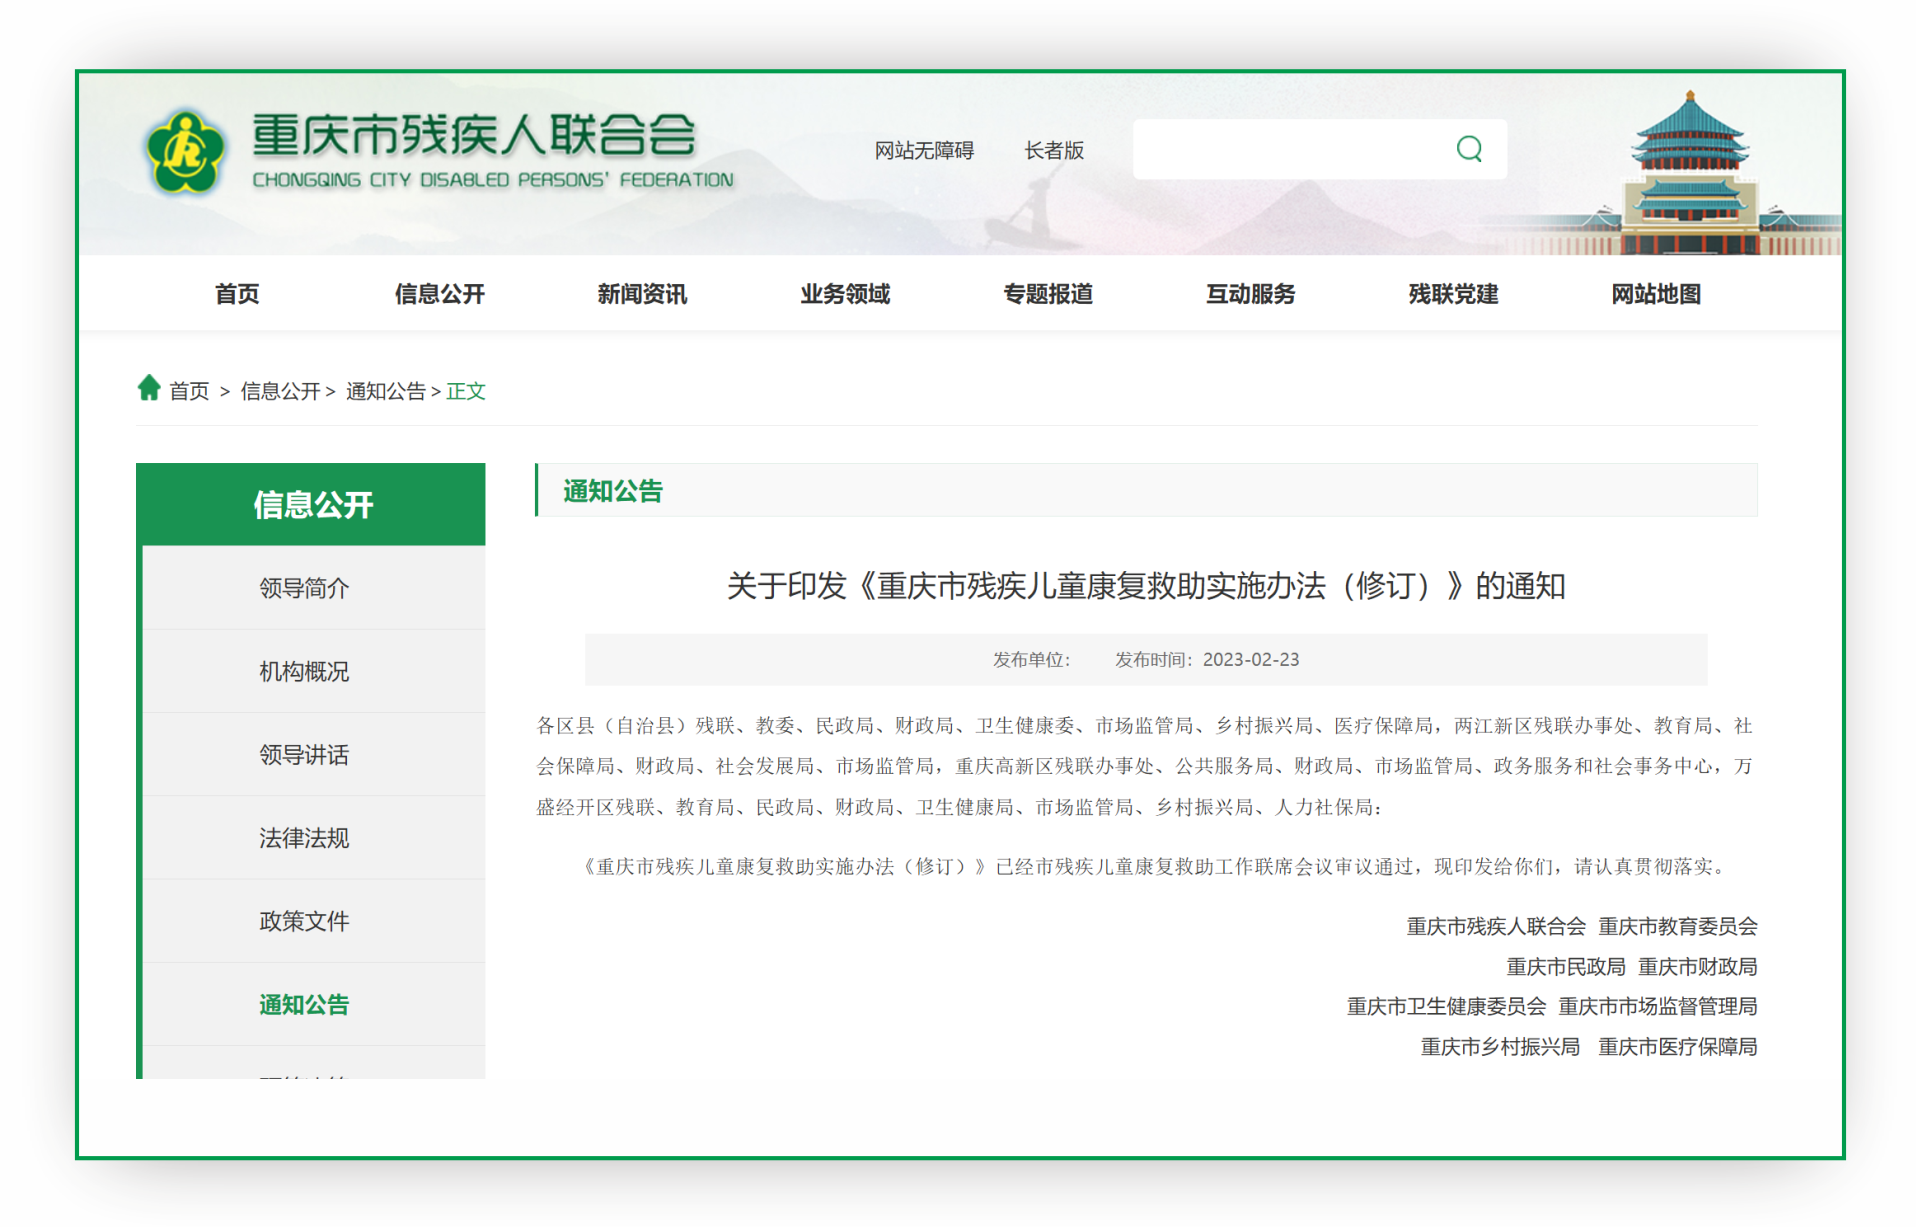Open the 残联党建 navigation menu item
1916x1227 pixels.
point(1453,294)
